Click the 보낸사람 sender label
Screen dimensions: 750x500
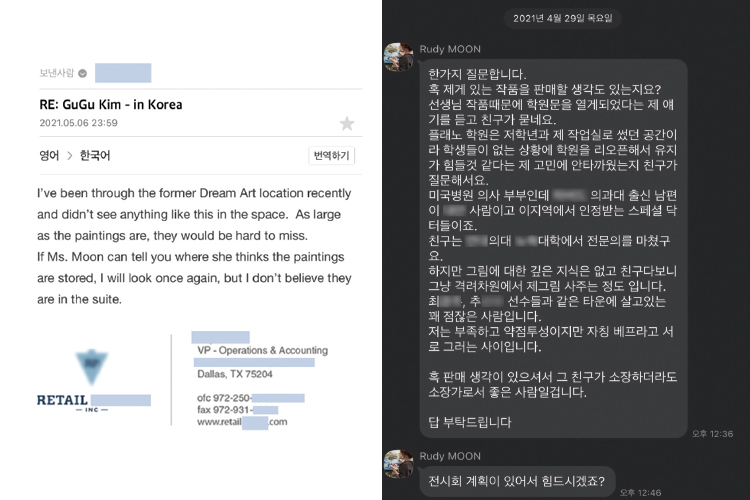56,73
